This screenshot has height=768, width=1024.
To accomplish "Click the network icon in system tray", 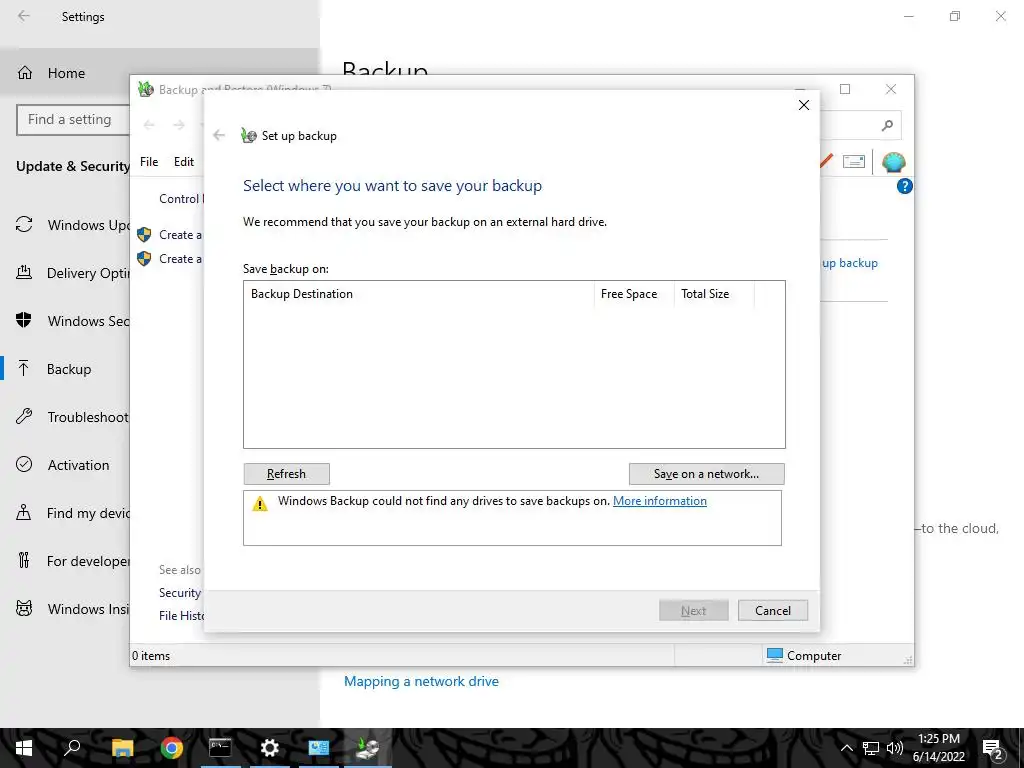I will tap(871, 748).
